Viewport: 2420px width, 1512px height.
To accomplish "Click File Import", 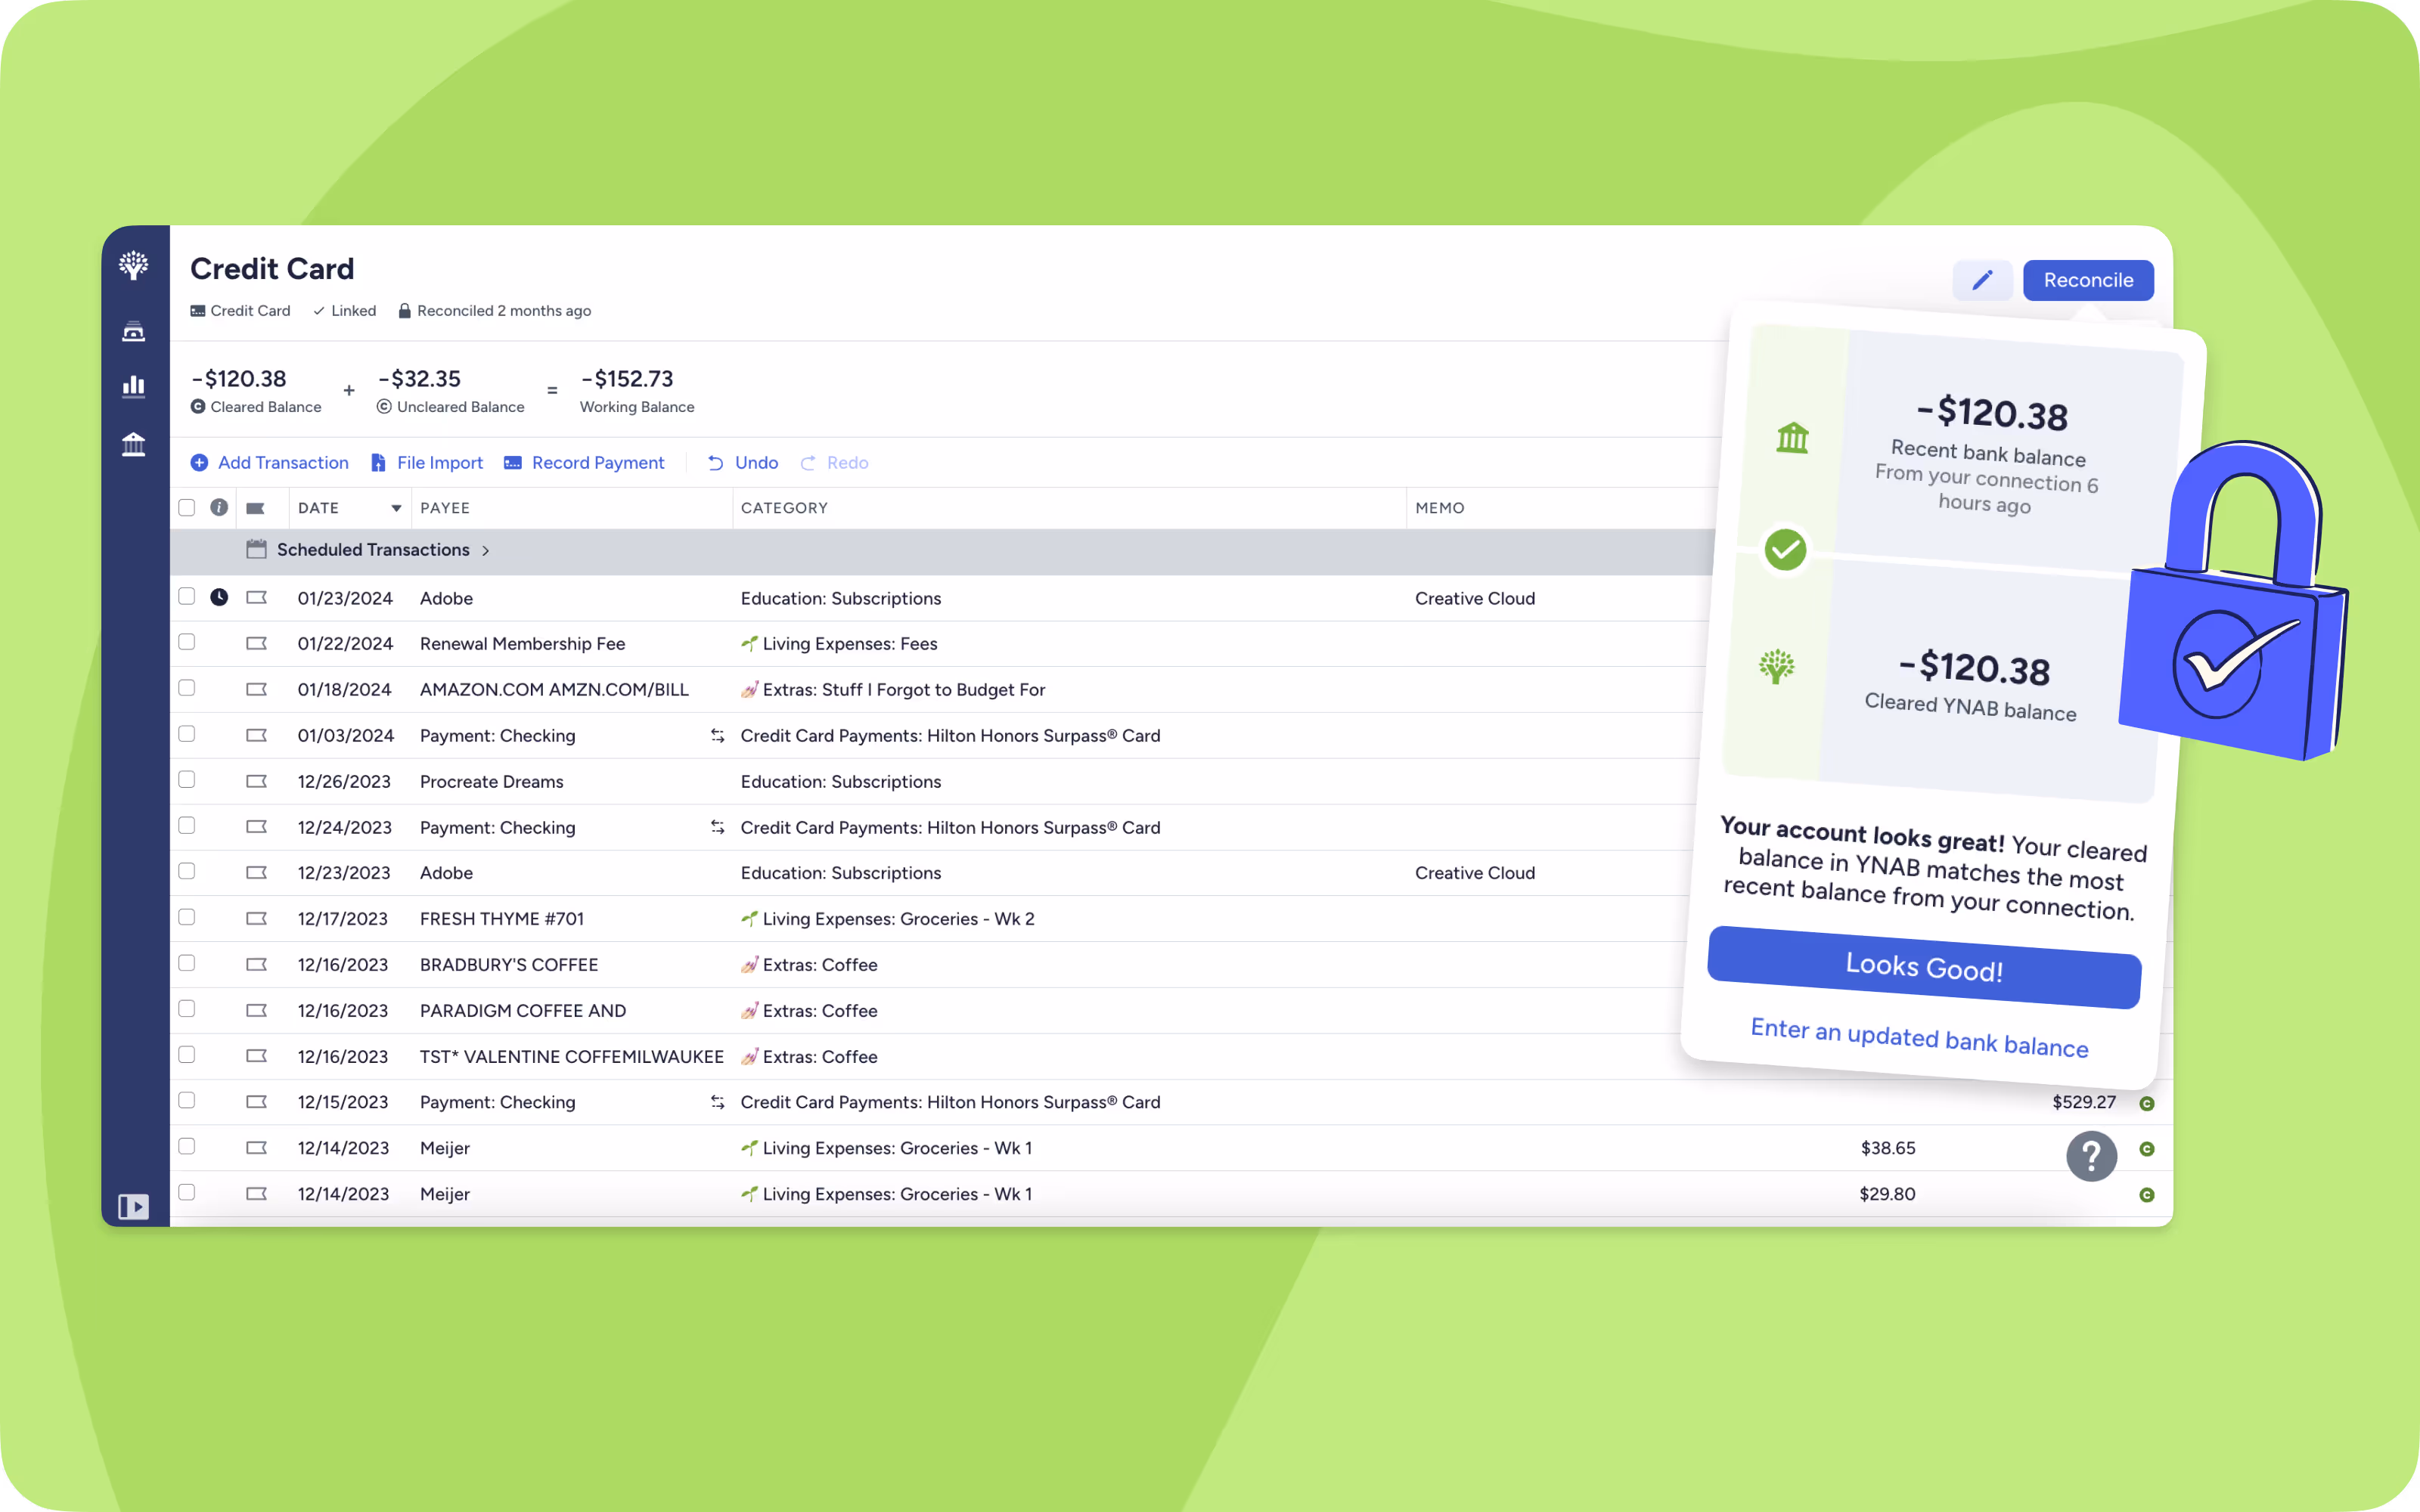I will point(427,462).
